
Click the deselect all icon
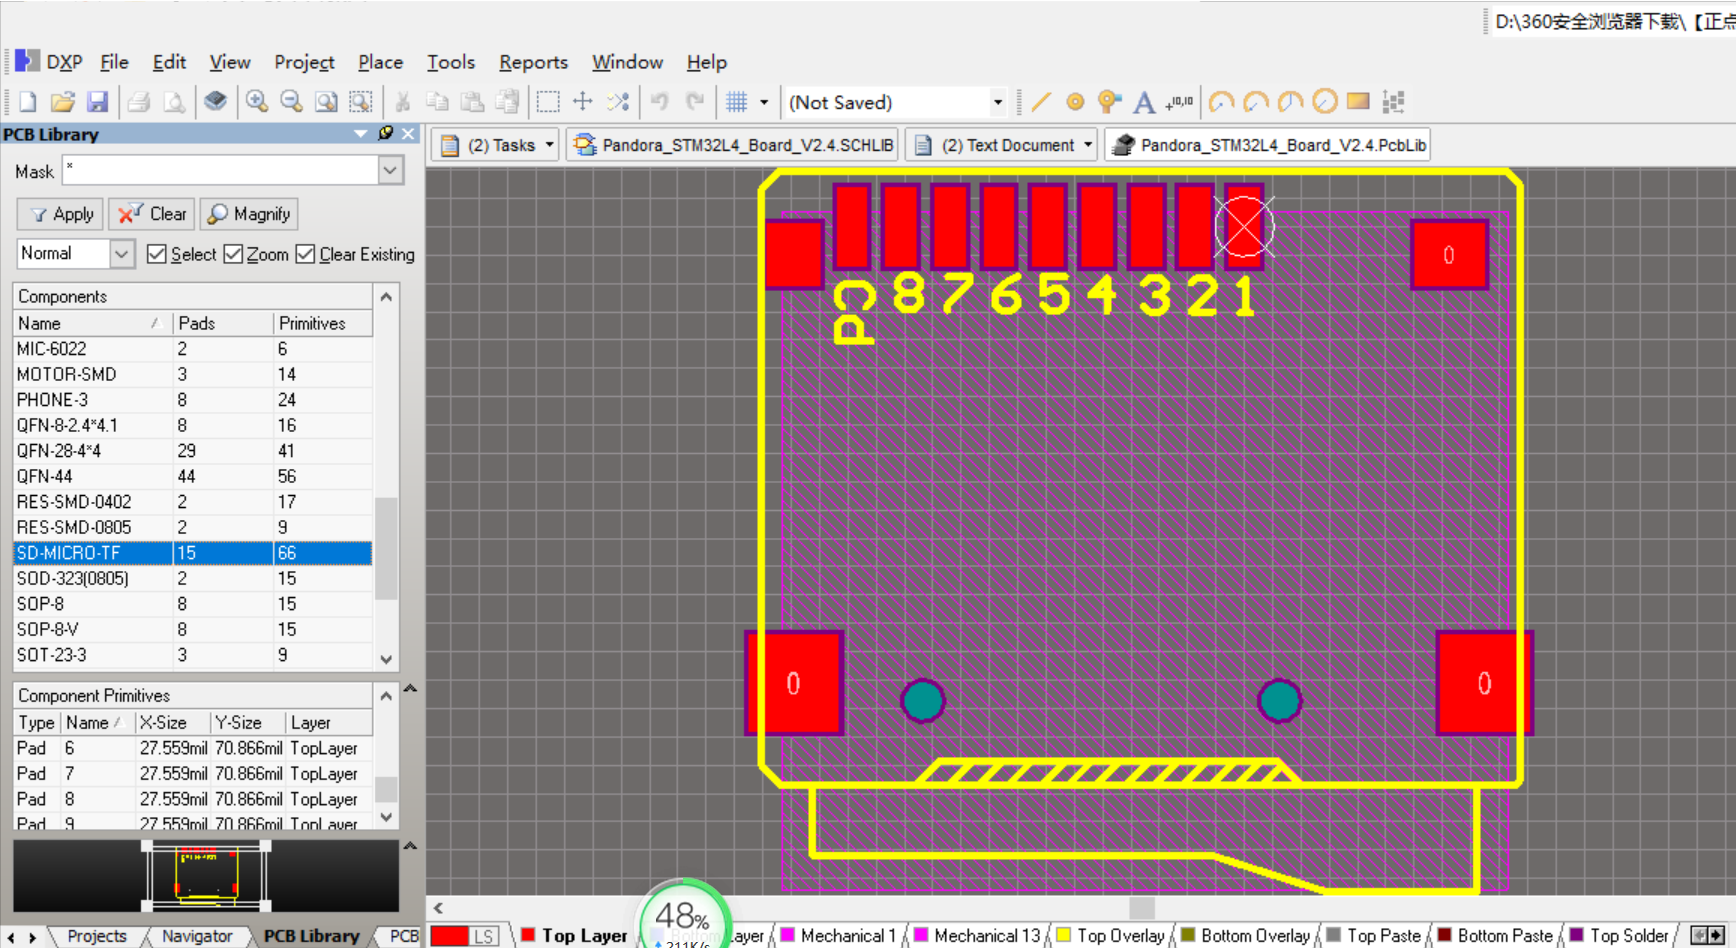pyautogui.click(x=618, y=102)
